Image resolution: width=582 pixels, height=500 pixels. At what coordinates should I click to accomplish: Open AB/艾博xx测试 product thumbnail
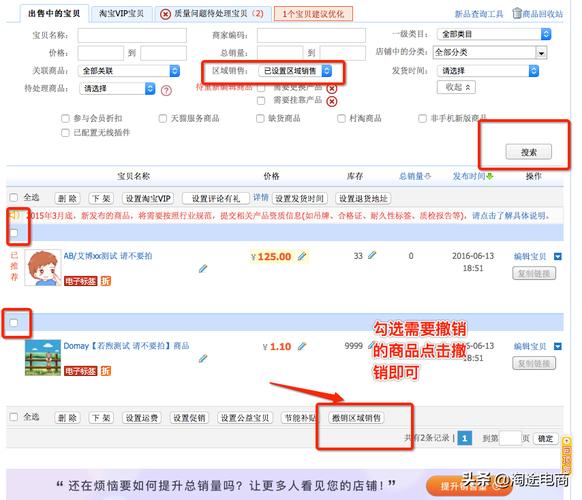pos(43,267)
